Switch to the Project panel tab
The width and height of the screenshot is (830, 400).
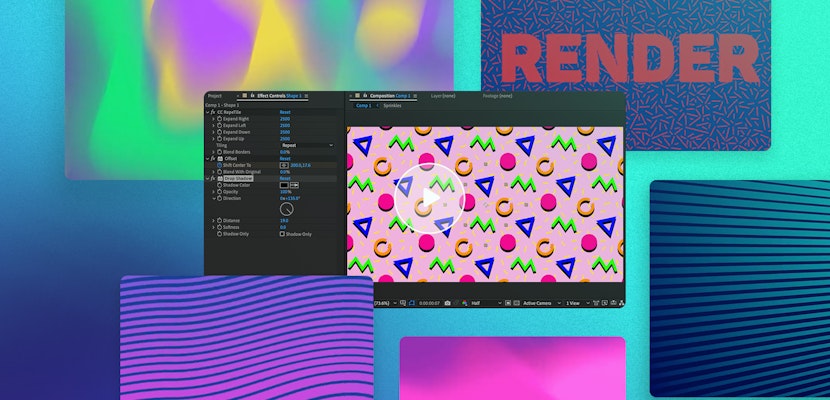point(214,96)
